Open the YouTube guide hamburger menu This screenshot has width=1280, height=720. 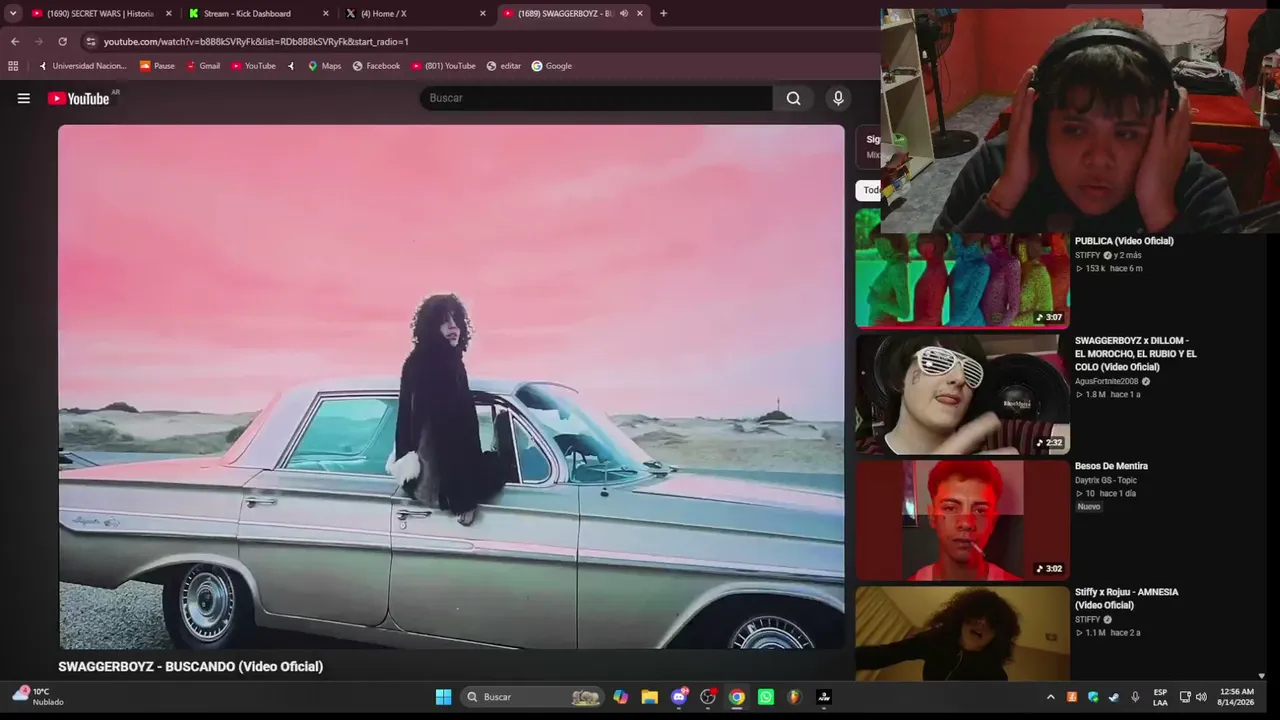point(24,98)
